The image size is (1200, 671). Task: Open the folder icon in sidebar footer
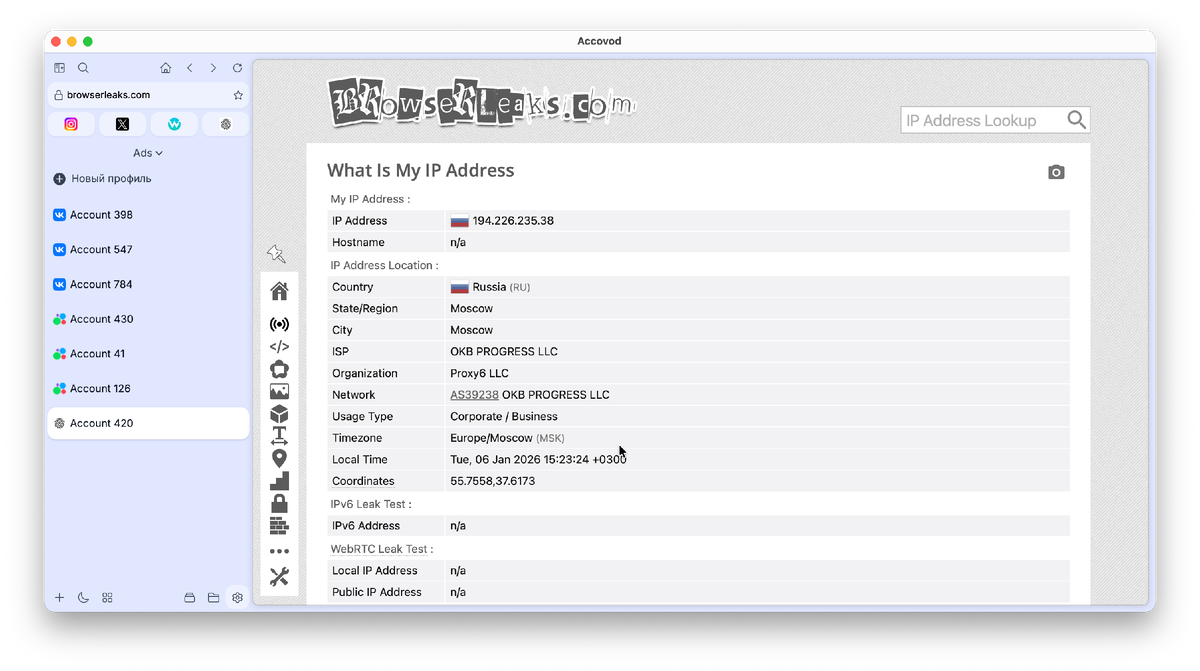pos(213,598)
